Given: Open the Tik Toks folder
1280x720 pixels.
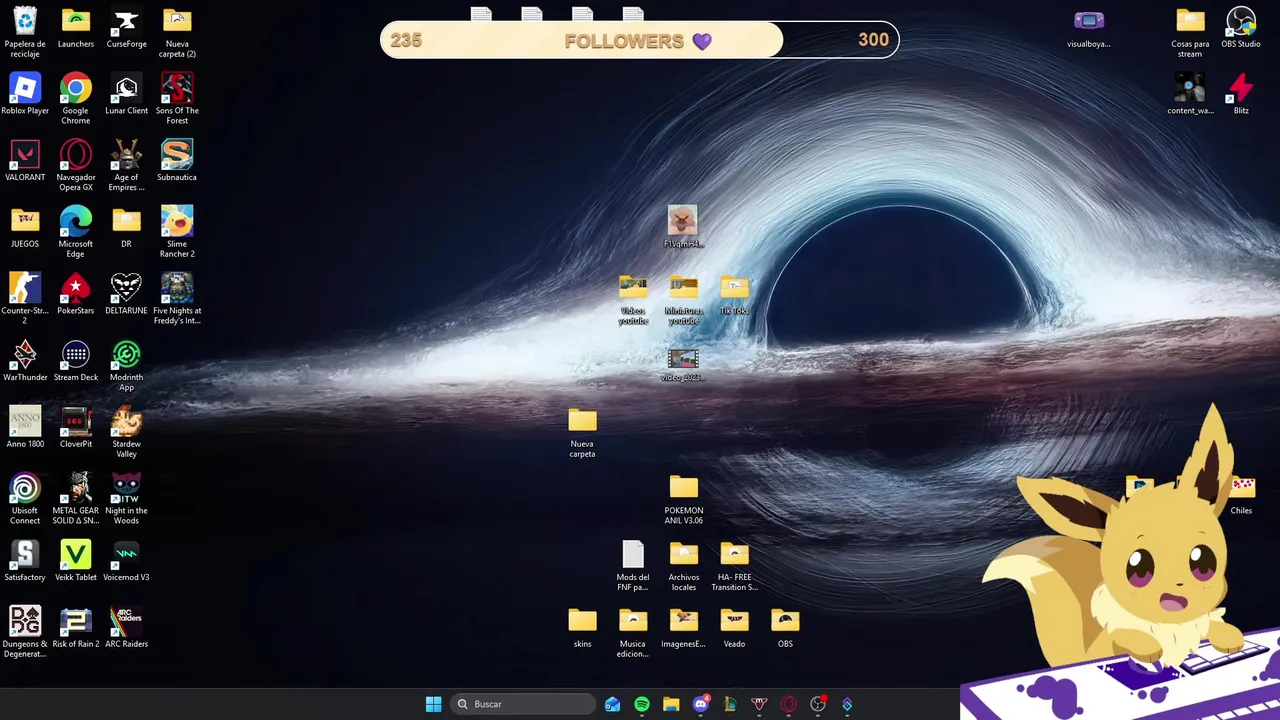Looking at the screenshot, I should (734, 288).
